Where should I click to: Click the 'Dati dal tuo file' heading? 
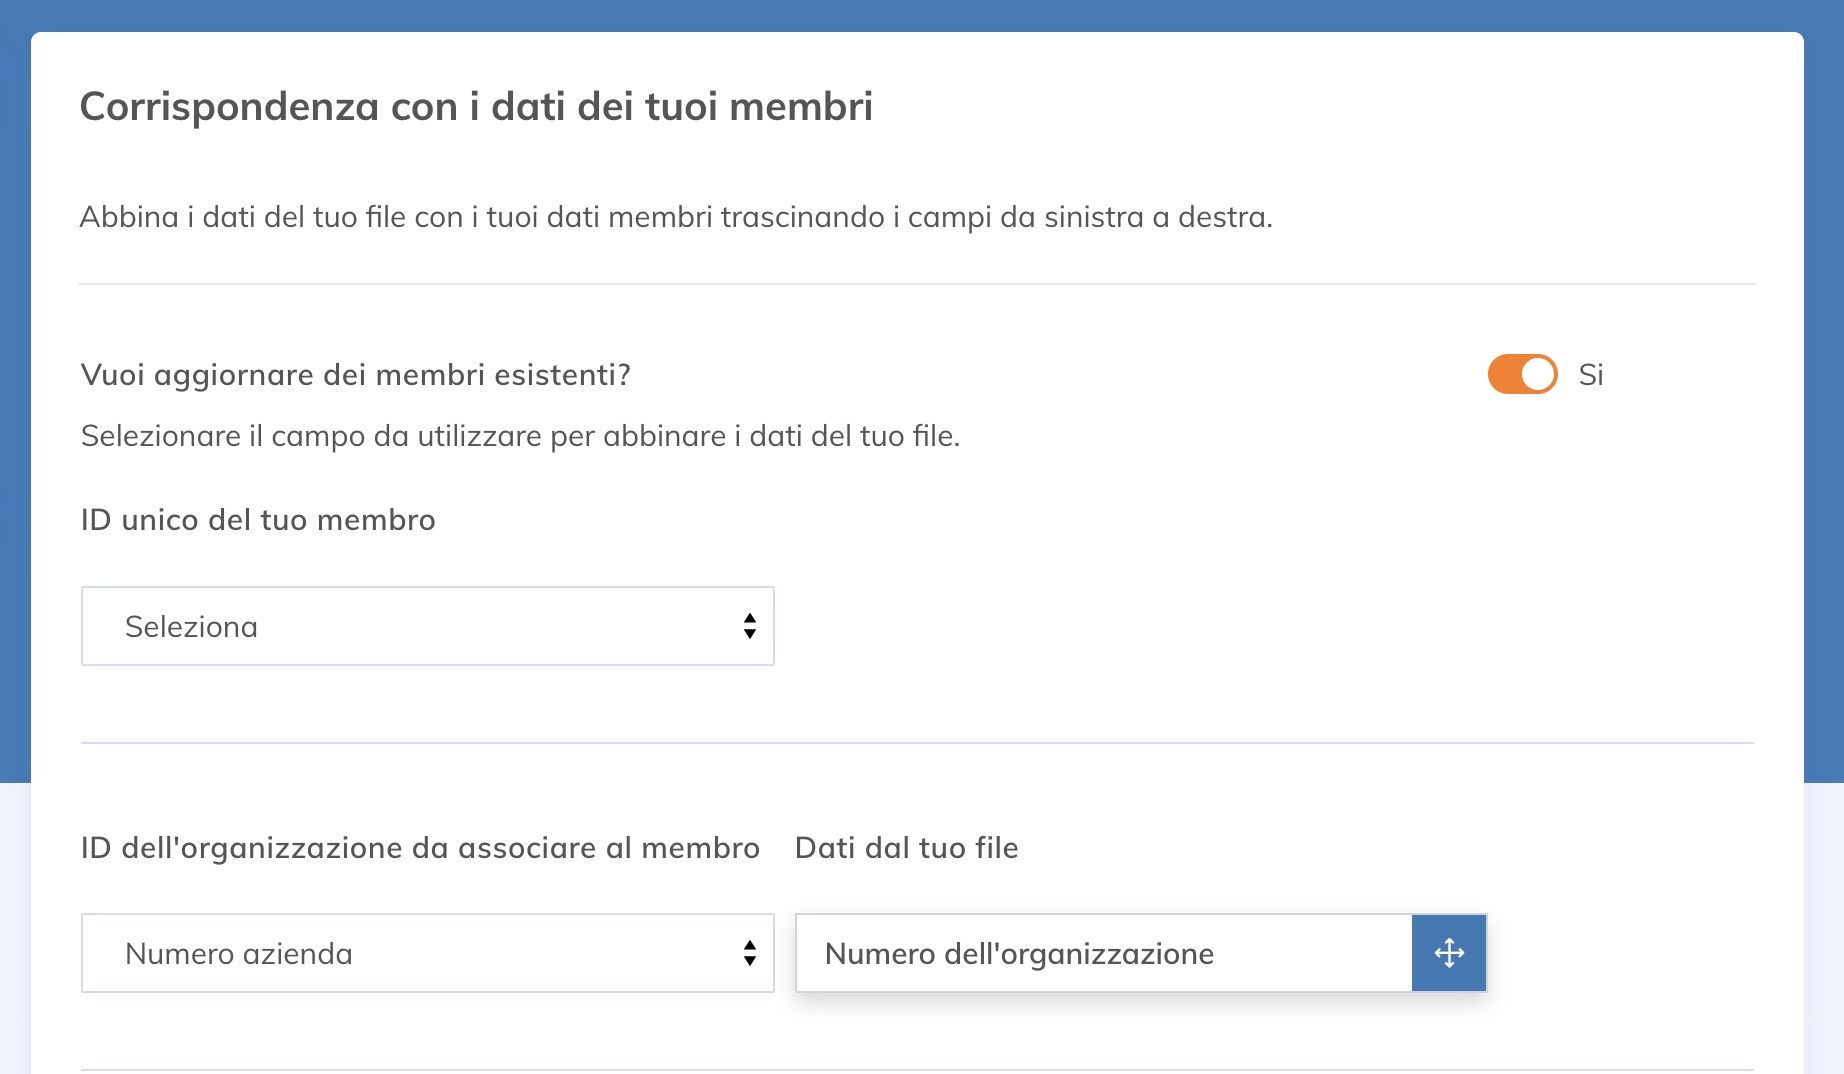click(905, 847)
